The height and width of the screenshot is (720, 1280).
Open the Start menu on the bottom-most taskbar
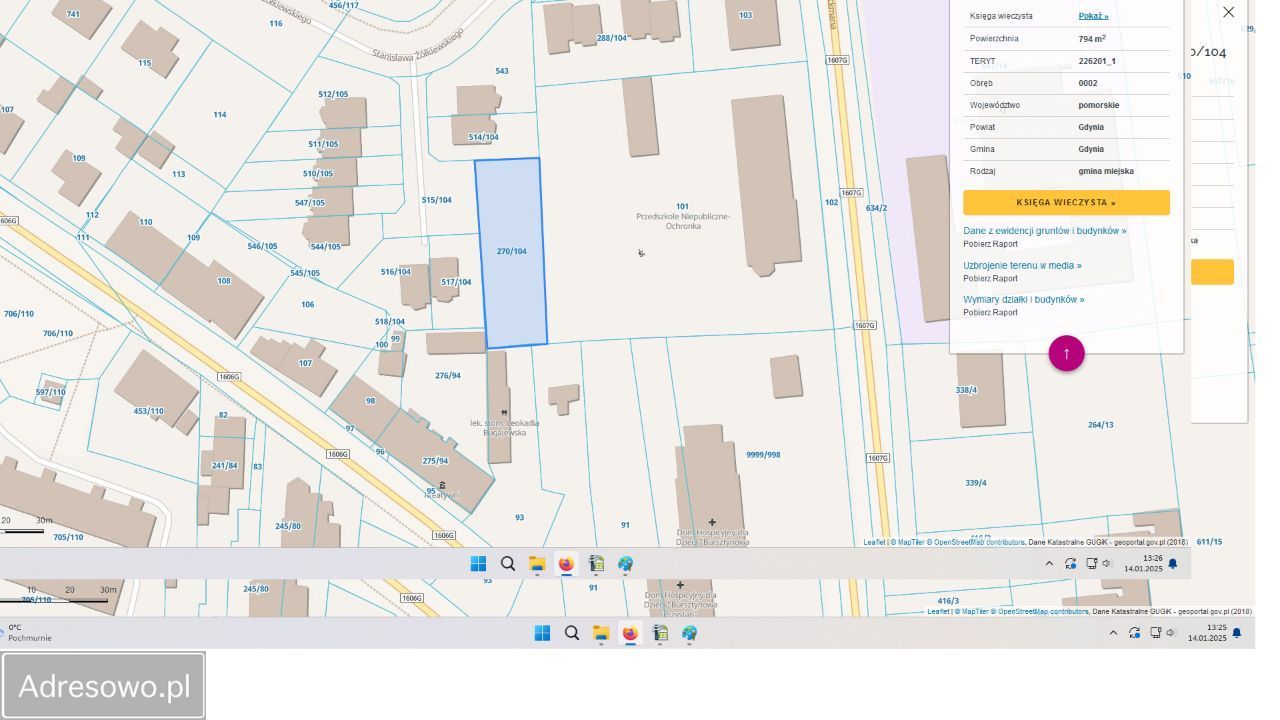click(542, 633)
